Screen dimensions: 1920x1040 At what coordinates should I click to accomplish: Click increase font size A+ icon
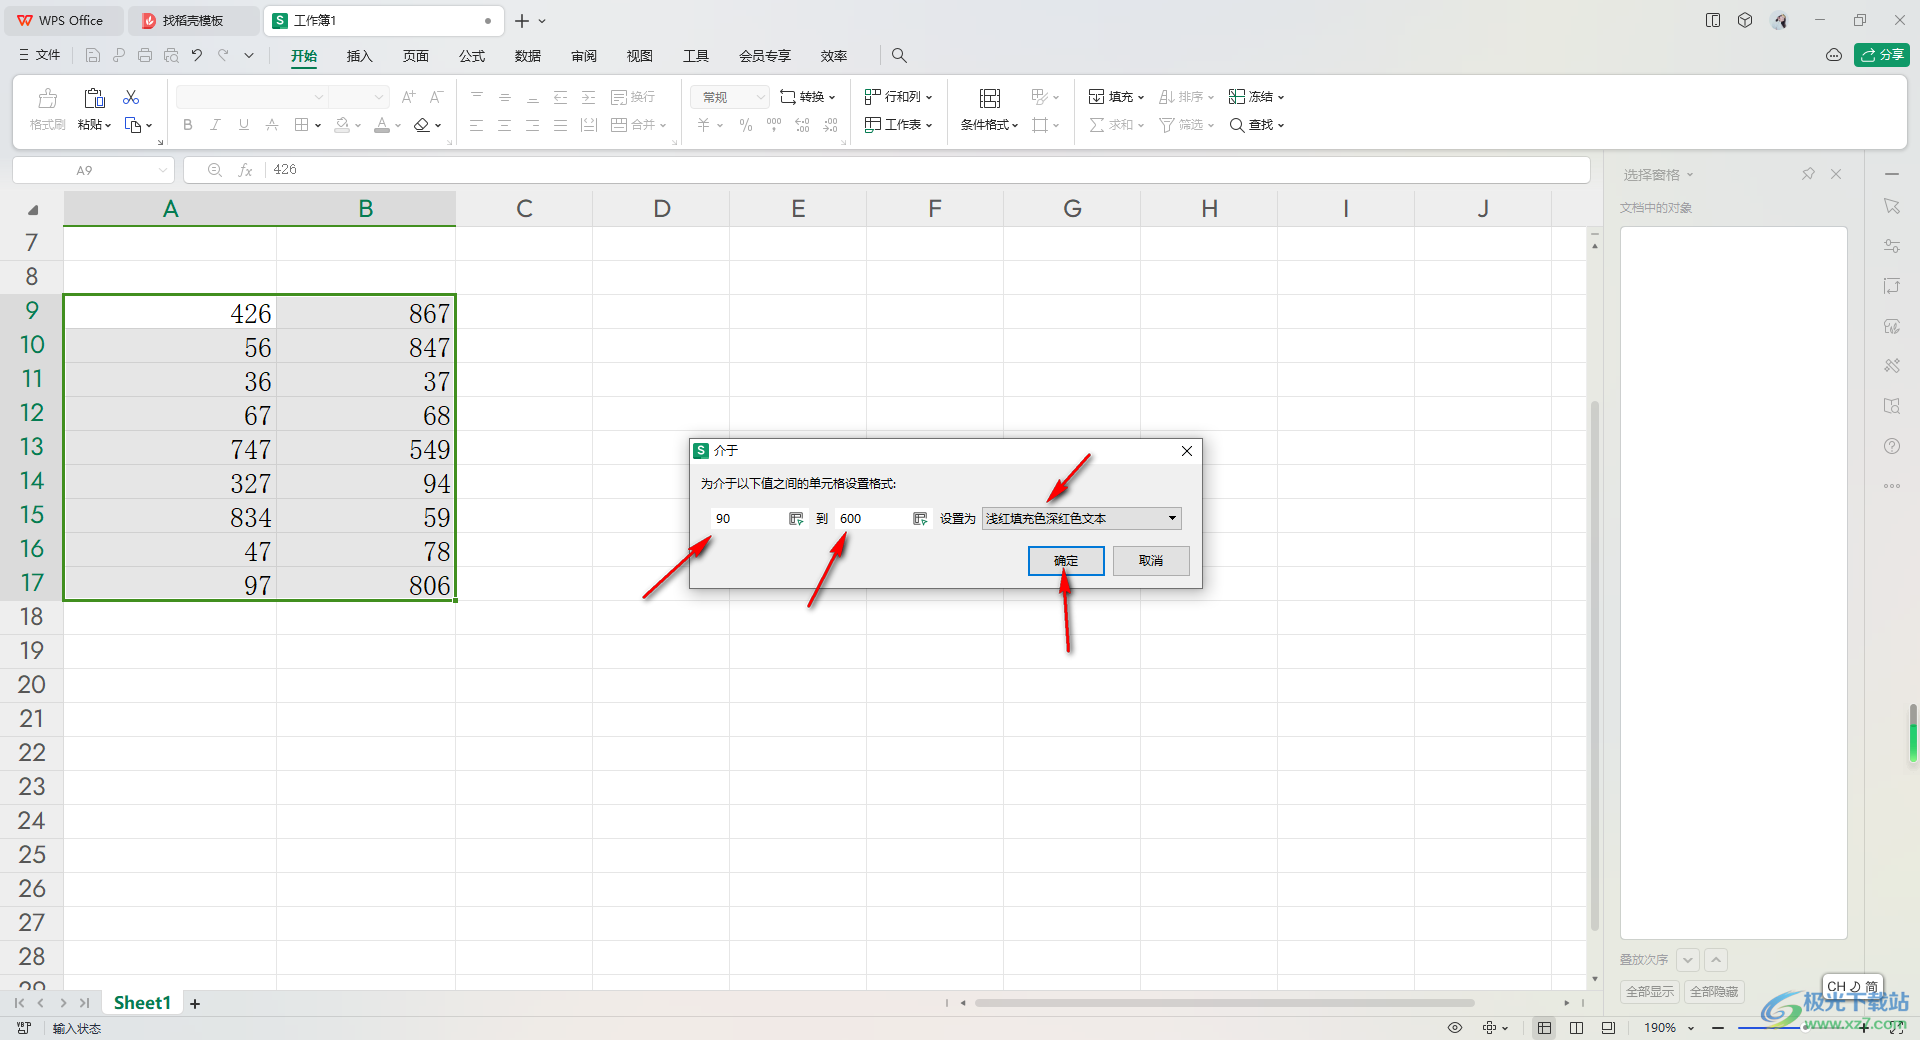point(408,97)
